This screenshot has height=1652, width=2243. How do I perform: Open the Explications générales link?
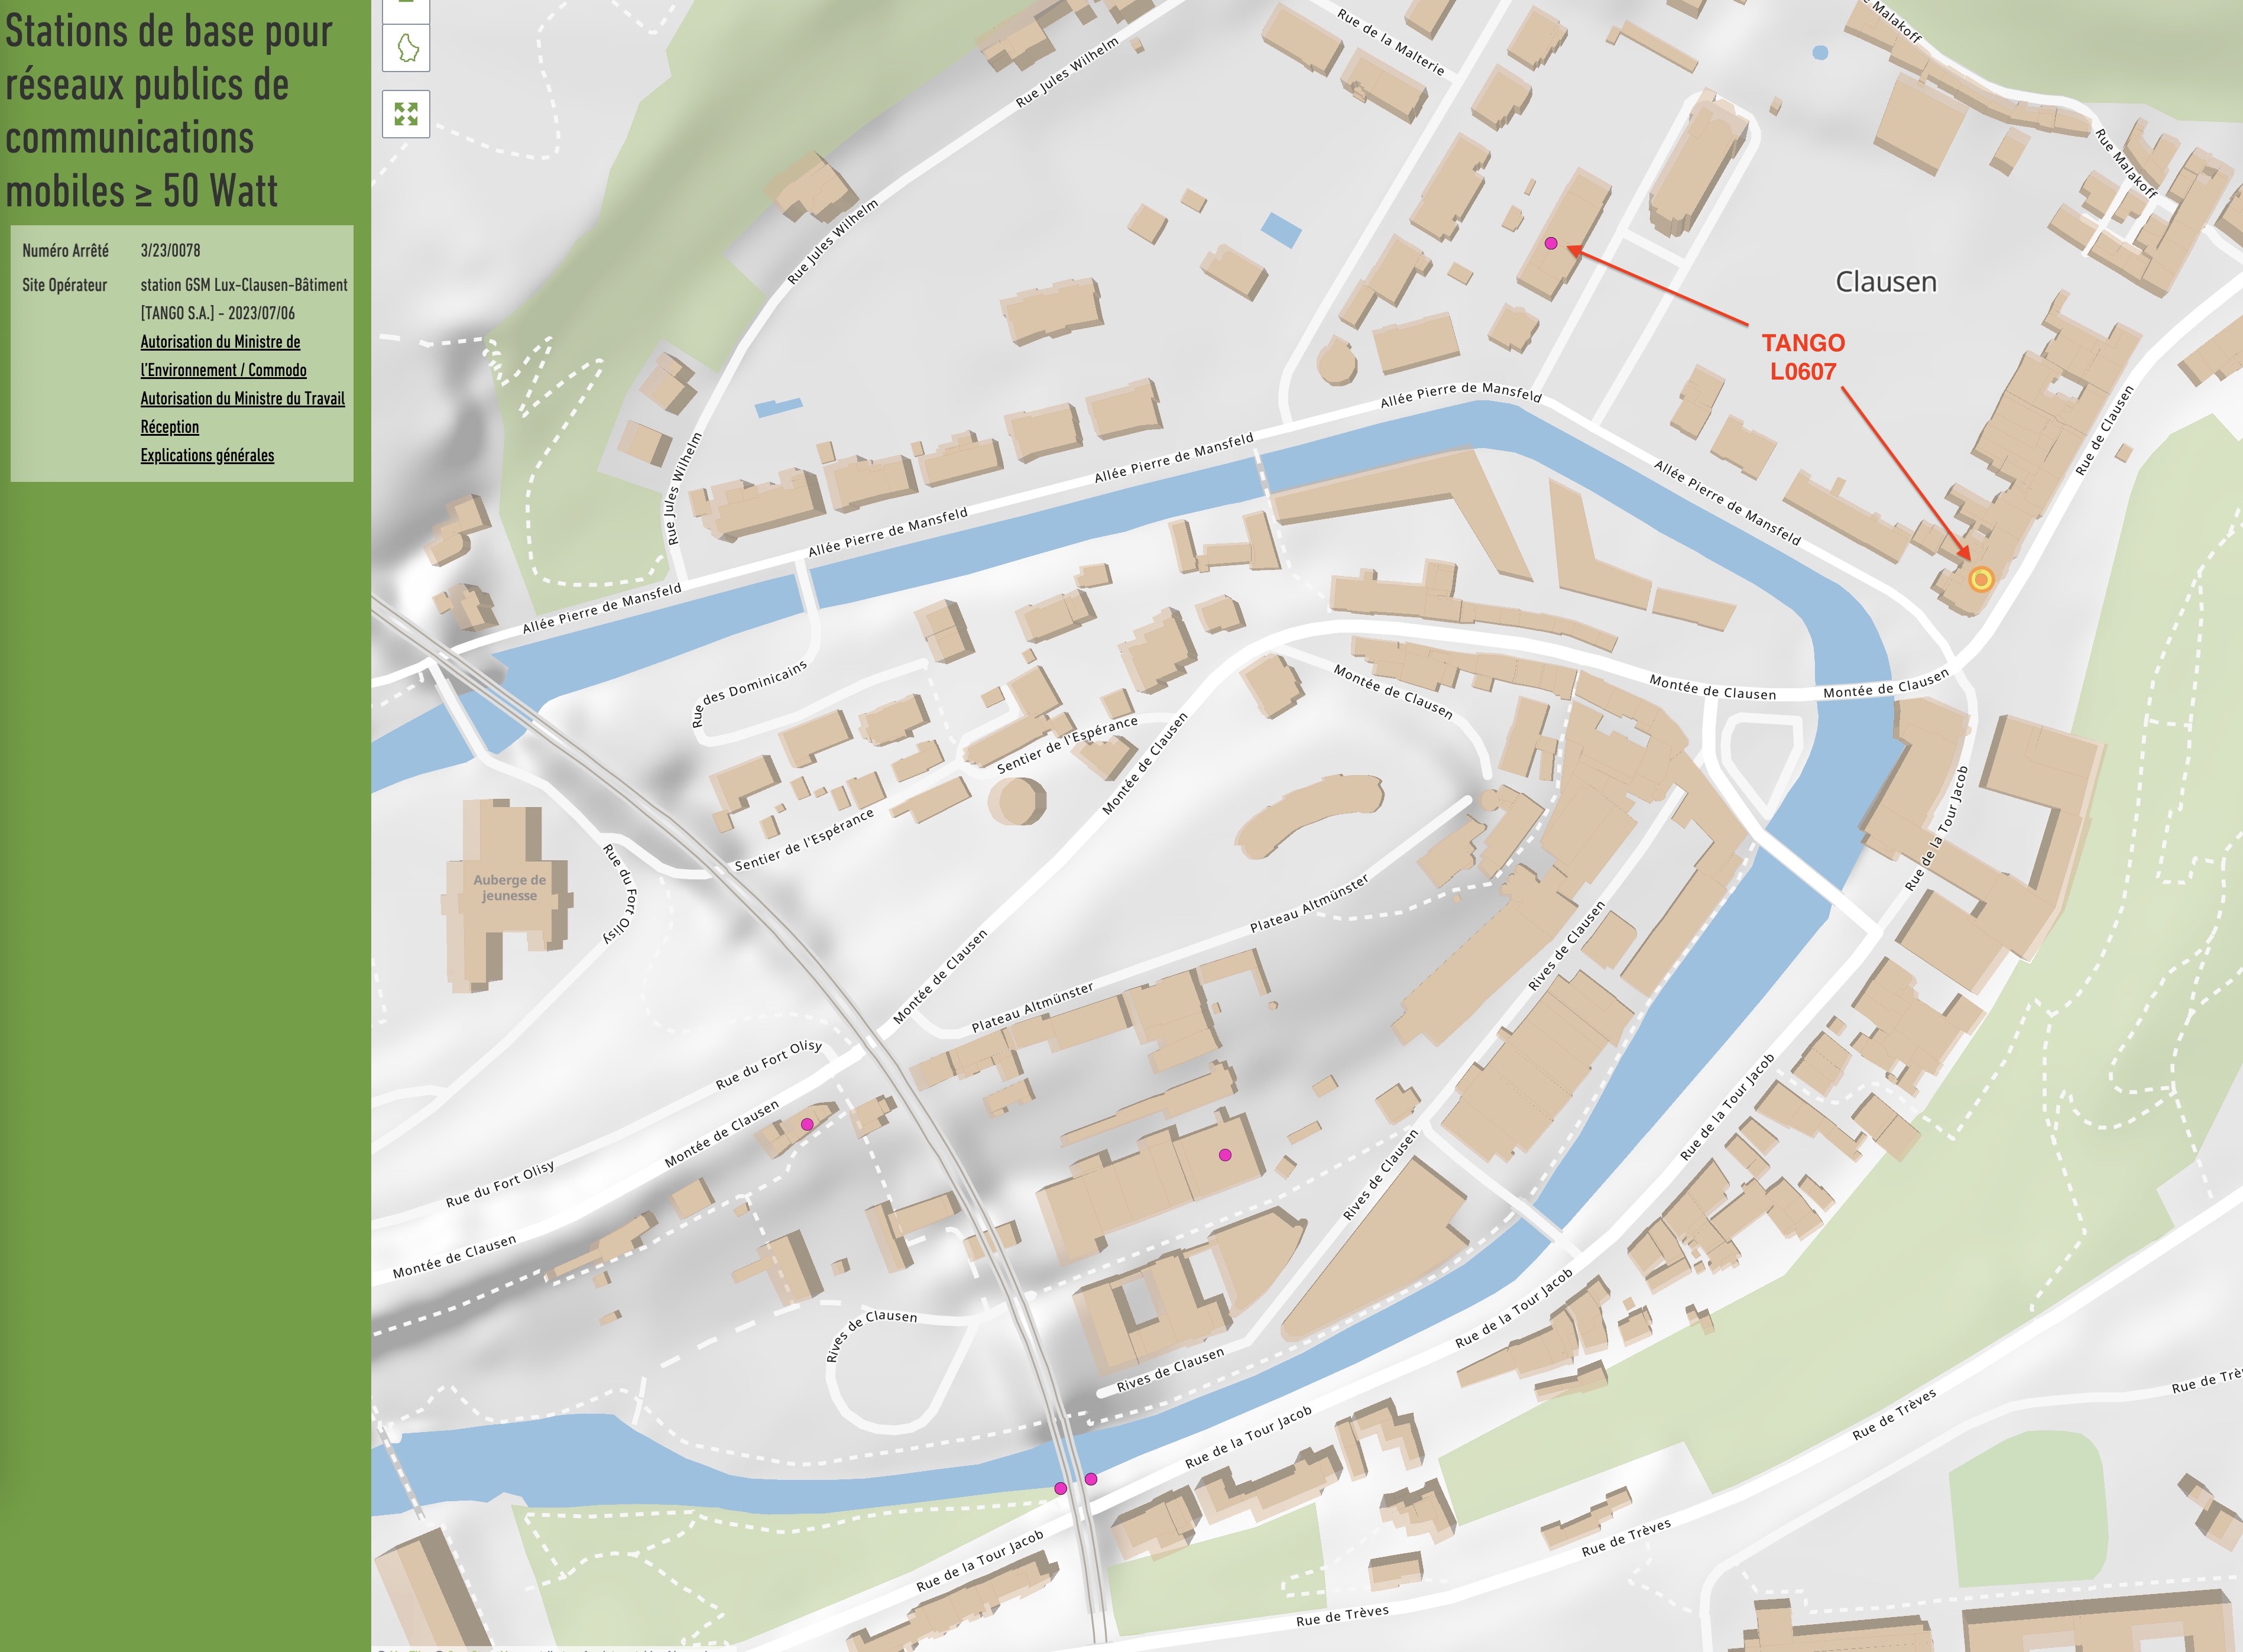[207, 455]
